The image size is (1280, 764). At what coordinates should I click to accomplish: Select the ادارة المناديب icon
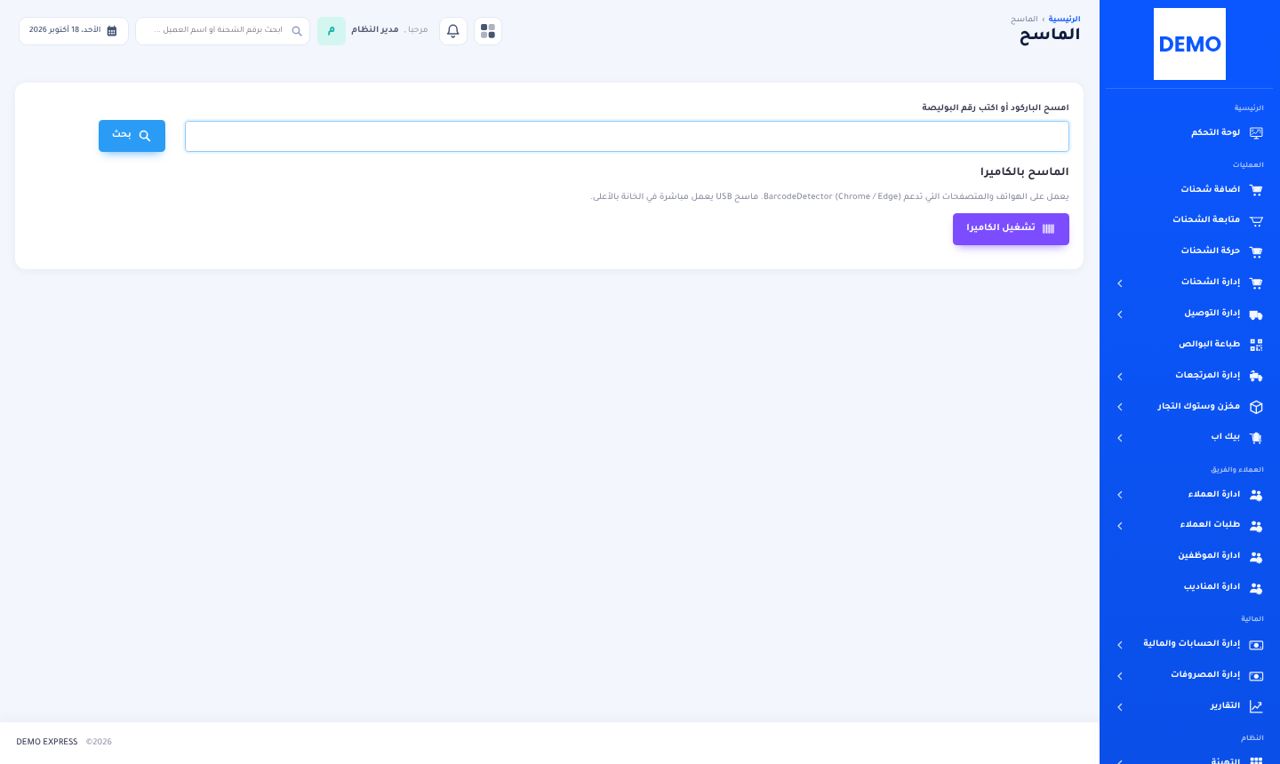1256,588
